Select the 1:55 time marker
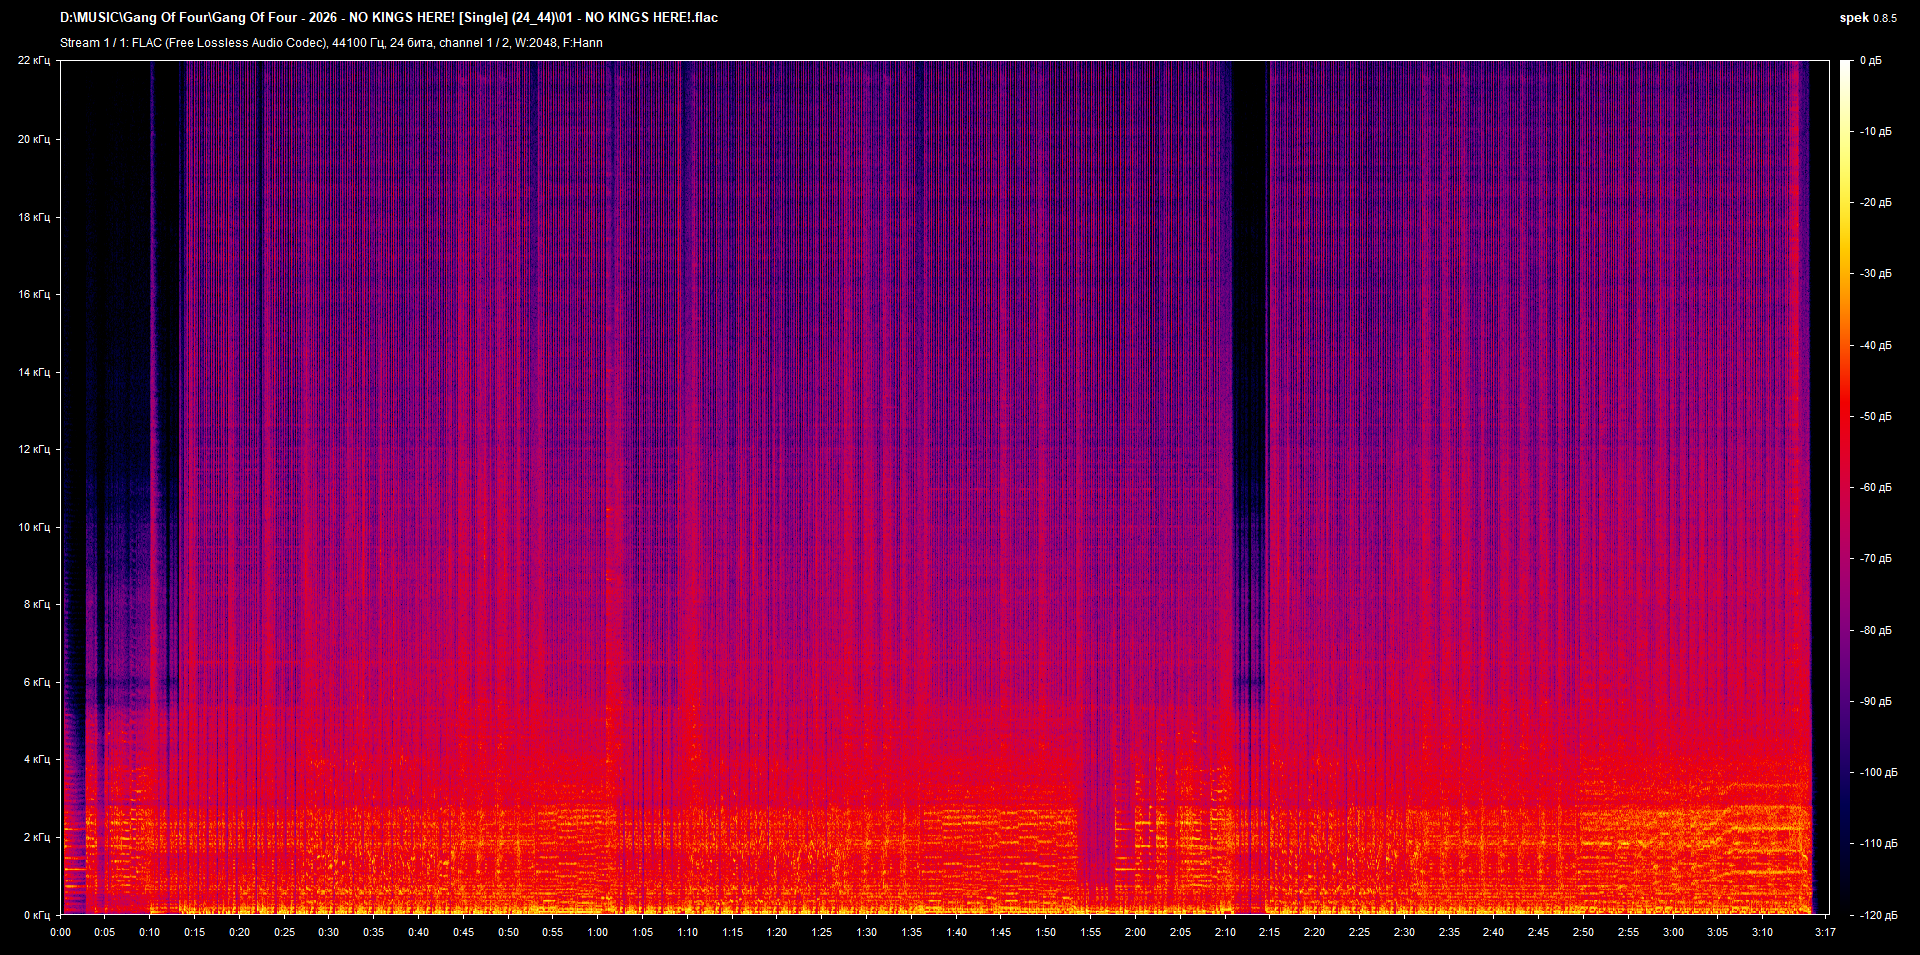Viewport: 1920px width, 955px height. coord(1090,932)
